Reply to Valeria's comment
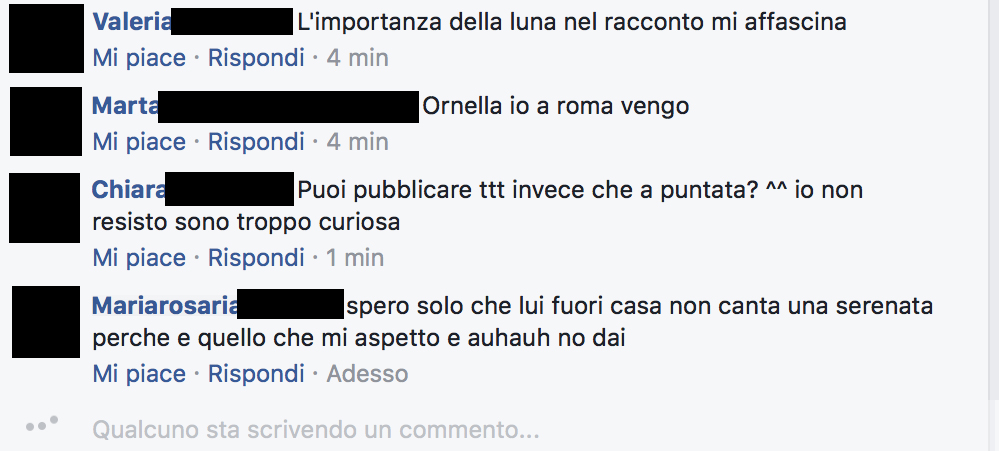The image size is (999, 451). 256,58
